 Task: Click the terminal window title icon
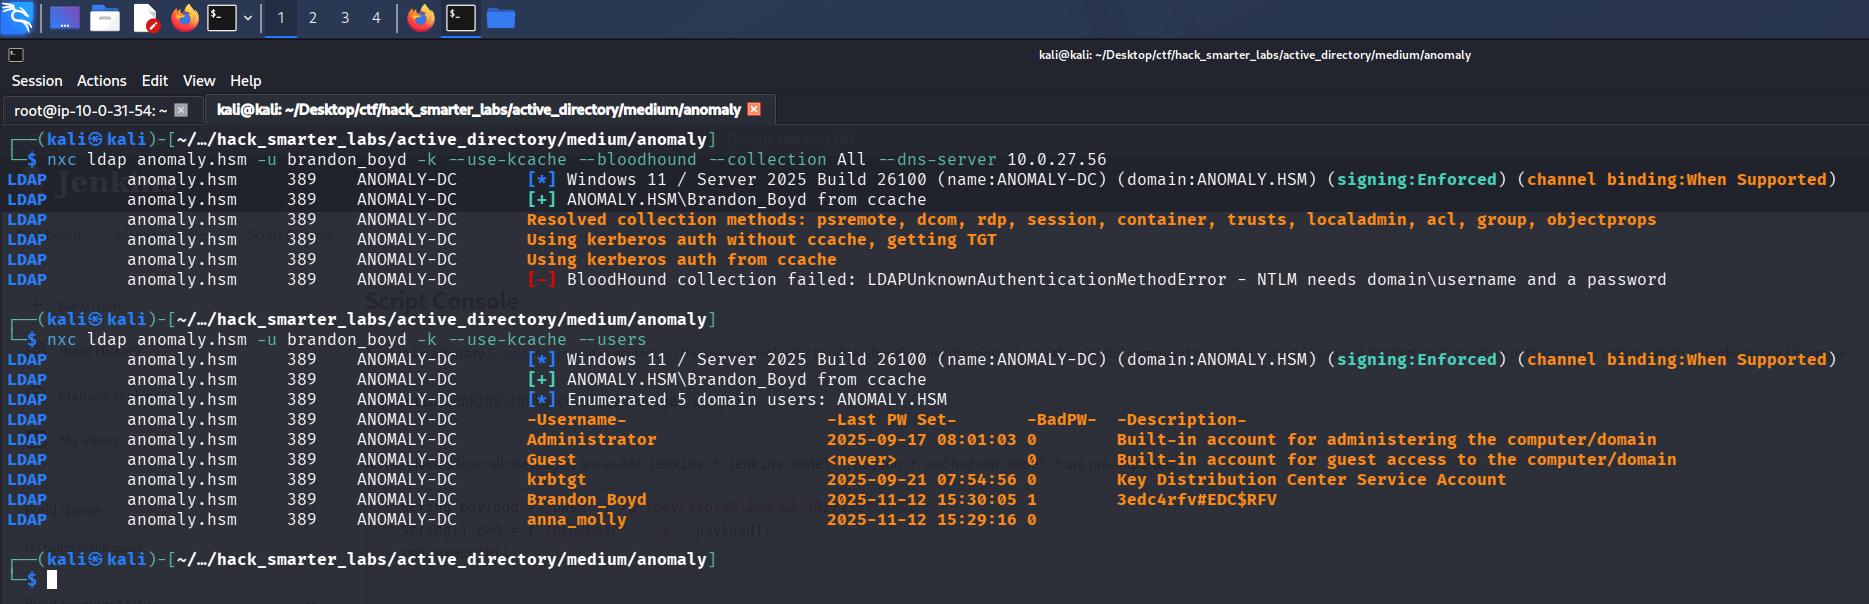coord(16,55)
